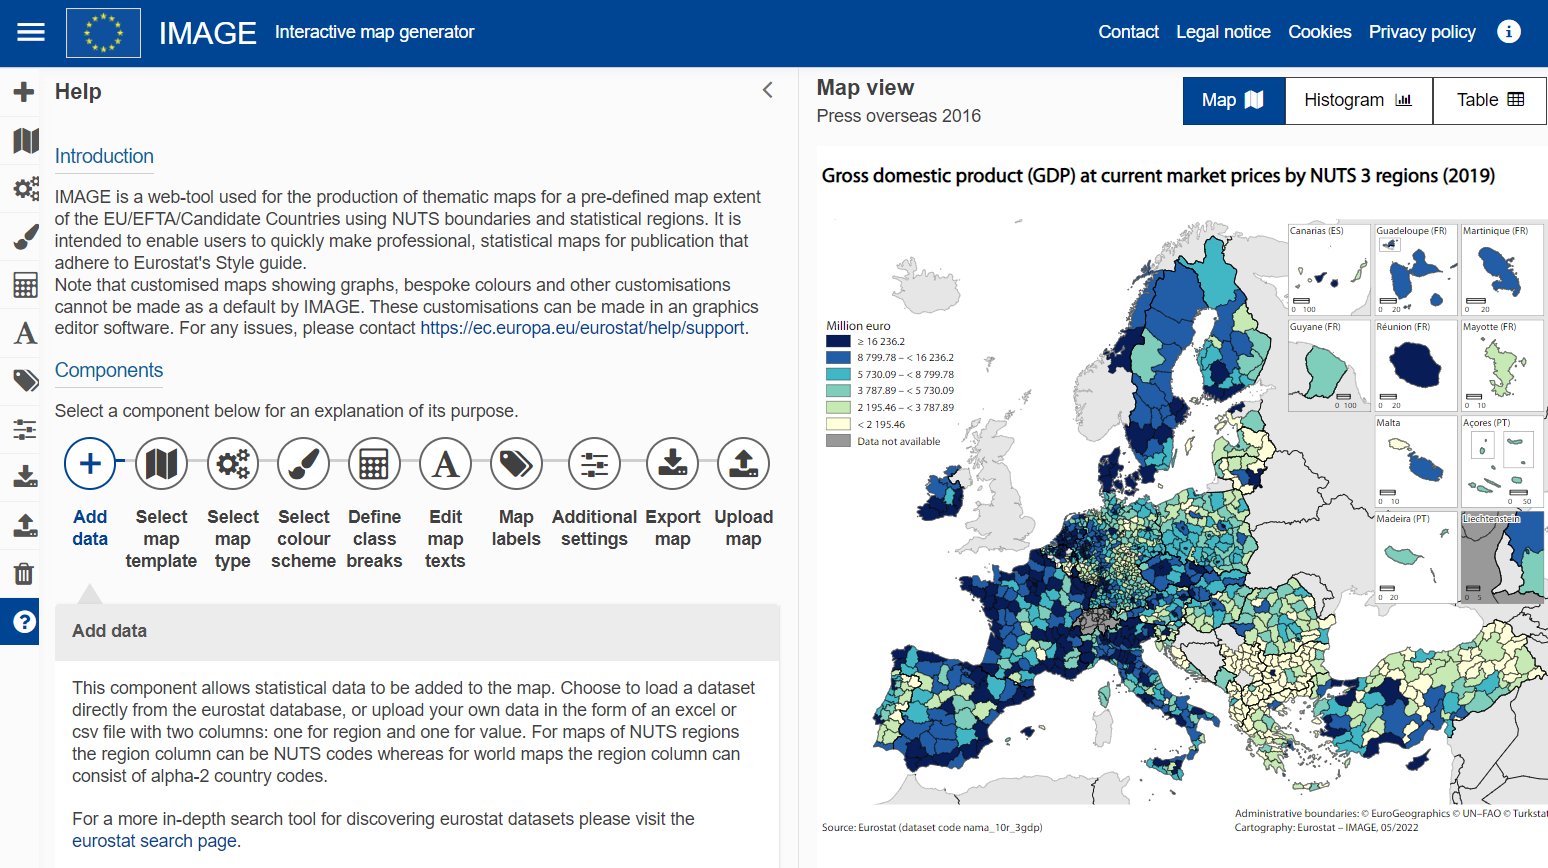1548x868 pixels.
Task: Select the Map labels component circle
Action: pos(516,464)
